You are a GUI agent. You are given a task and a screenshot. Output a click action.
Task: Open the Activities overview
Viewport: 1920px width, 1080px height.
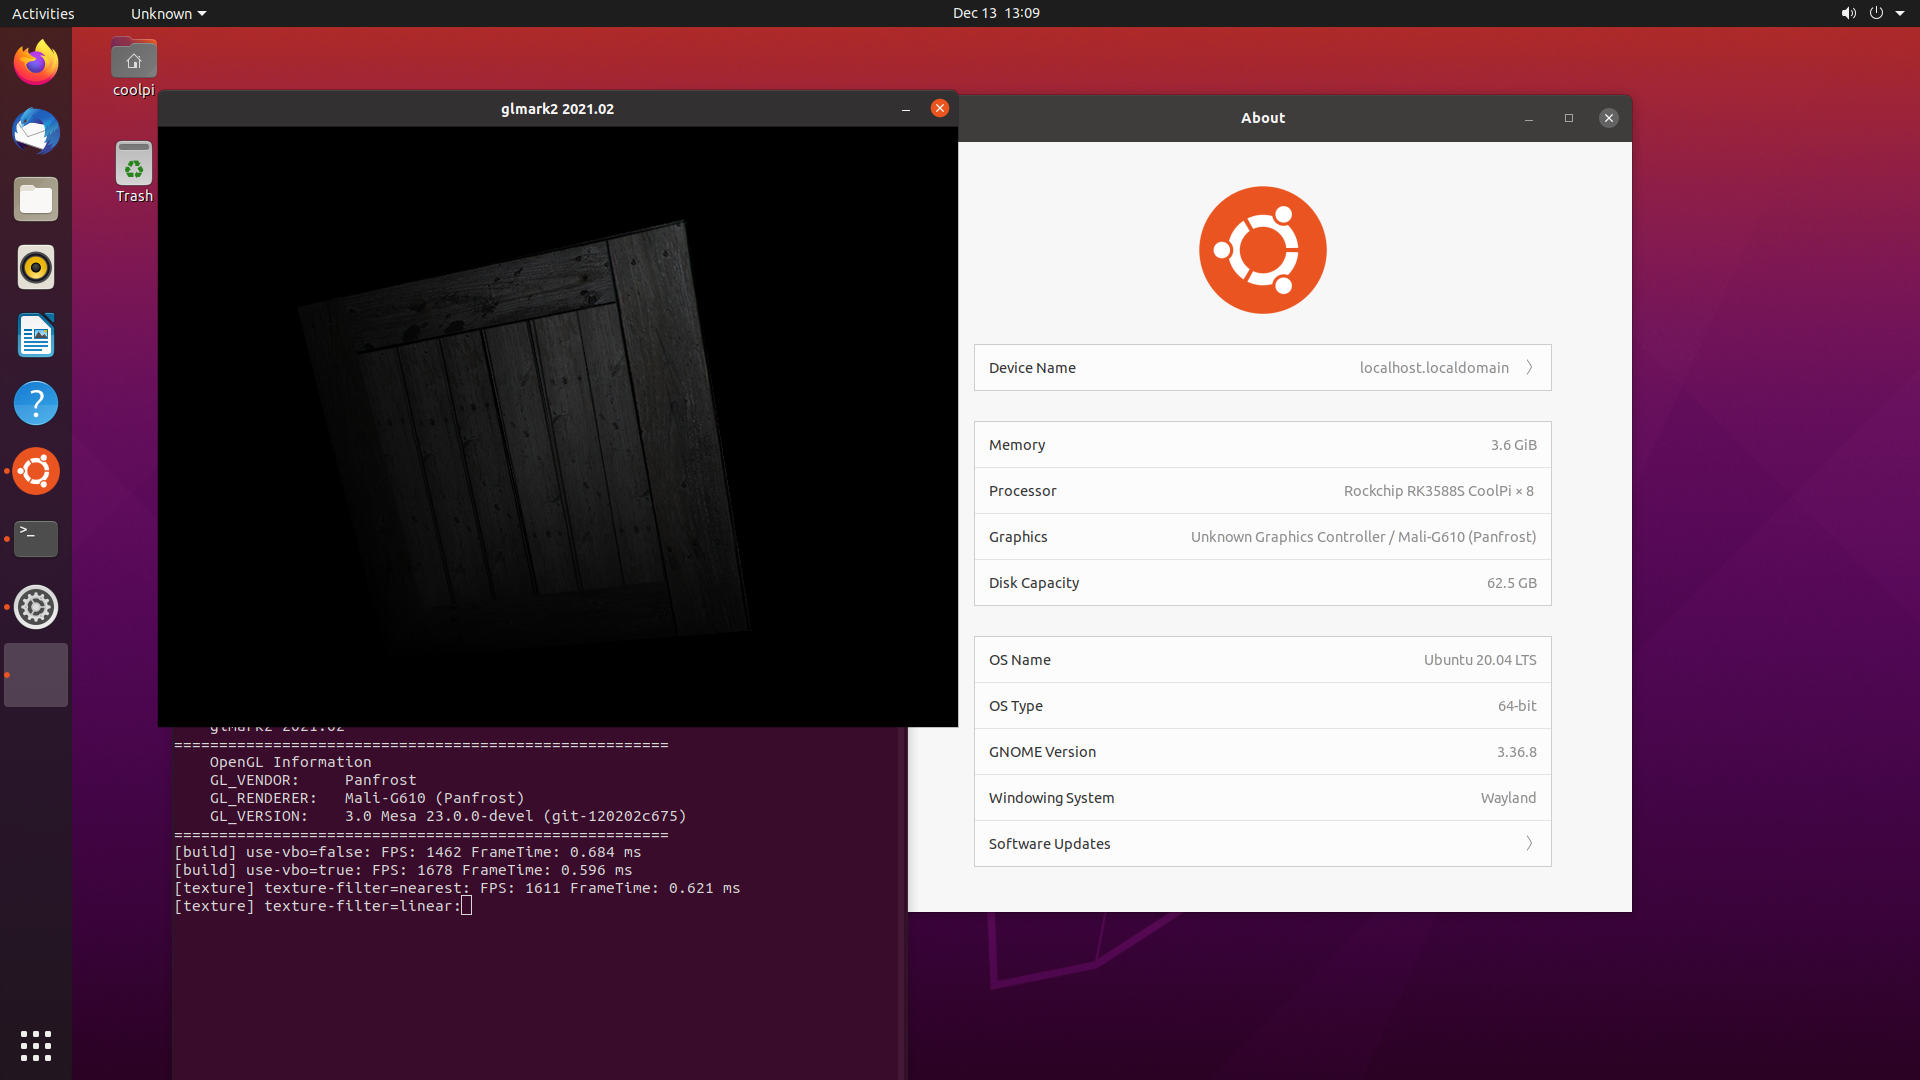pyautogui.click(x=43, y=13)
